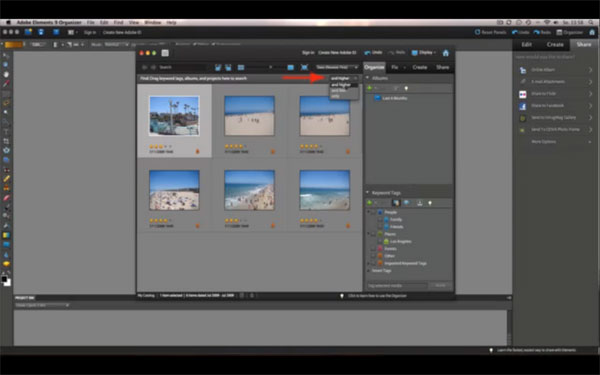
Task: Collapse the Albums panel
Action: tap(368, 78)
